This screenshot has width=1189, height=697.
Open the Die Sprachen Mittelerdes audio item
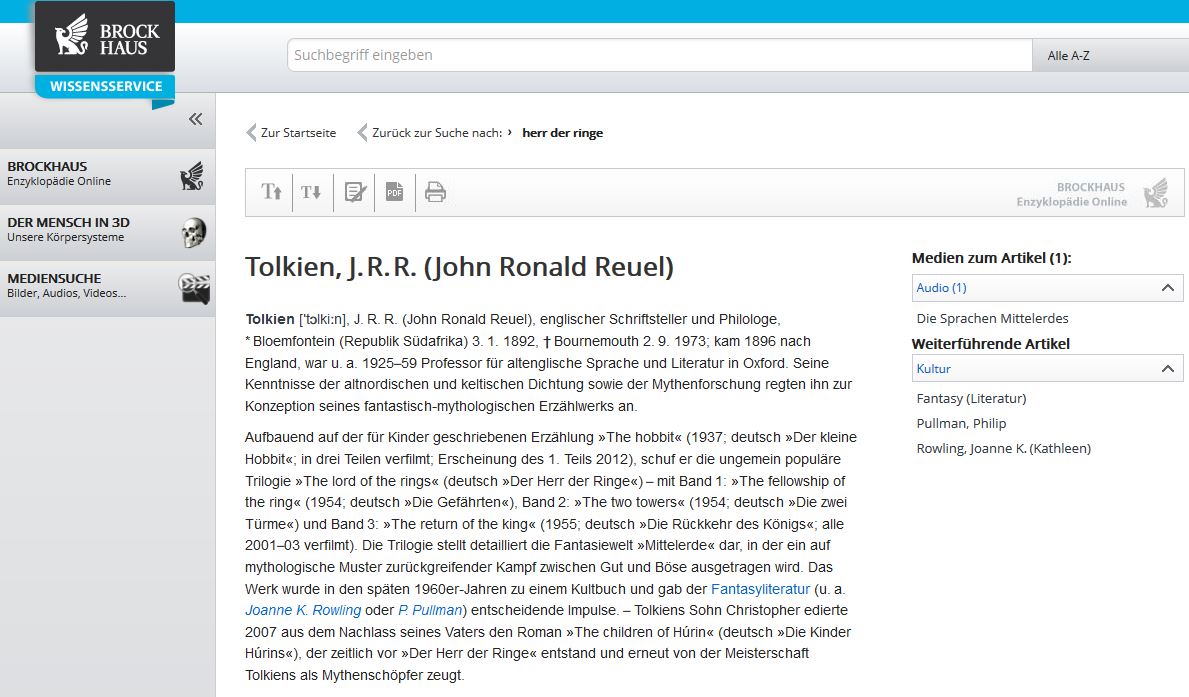[x=992, y=318]
